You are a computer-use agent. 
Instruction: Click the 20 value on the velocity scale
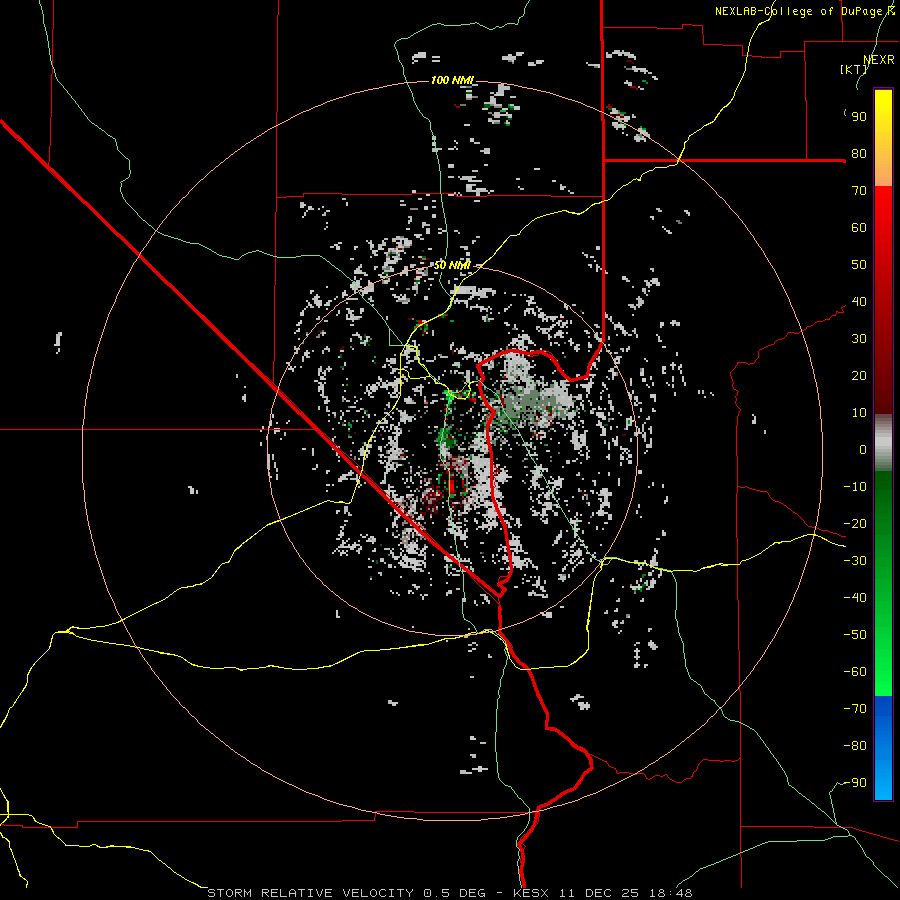coord(859,376)
